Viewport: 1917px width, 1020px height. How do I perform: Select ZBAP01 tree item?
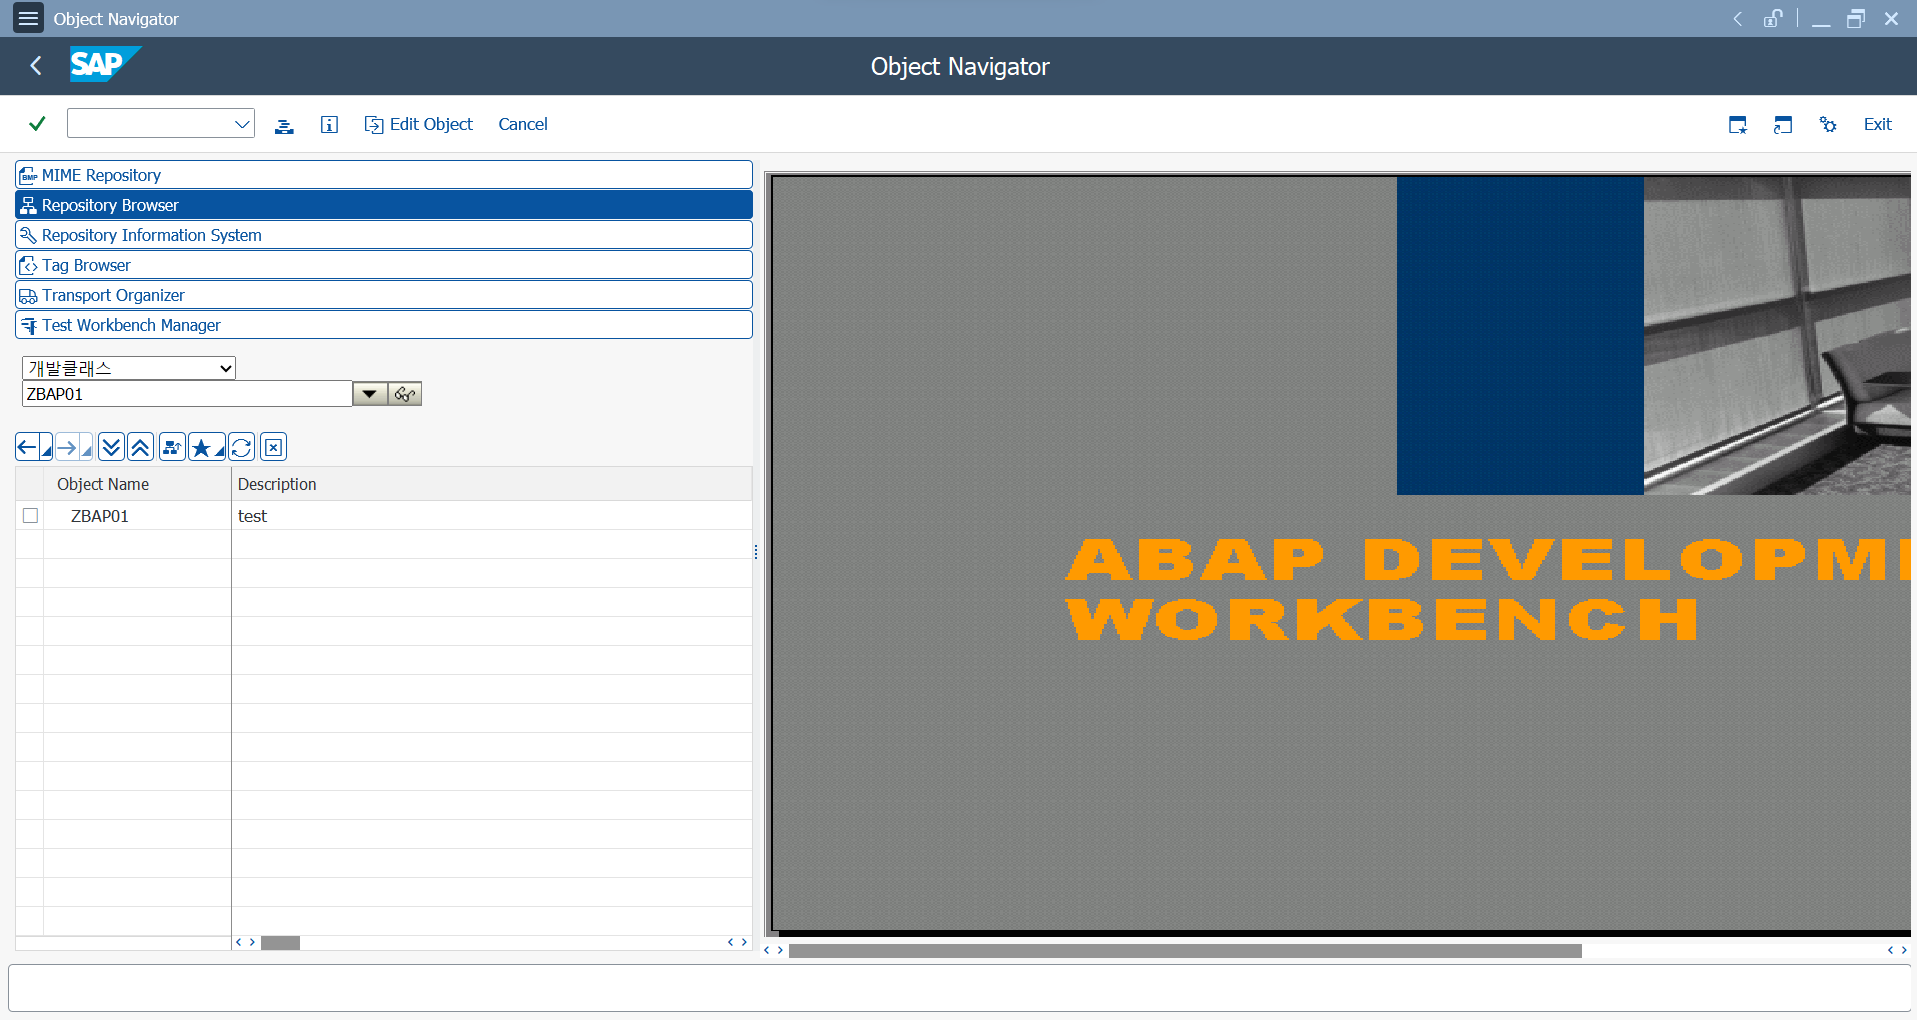point(100,516)
